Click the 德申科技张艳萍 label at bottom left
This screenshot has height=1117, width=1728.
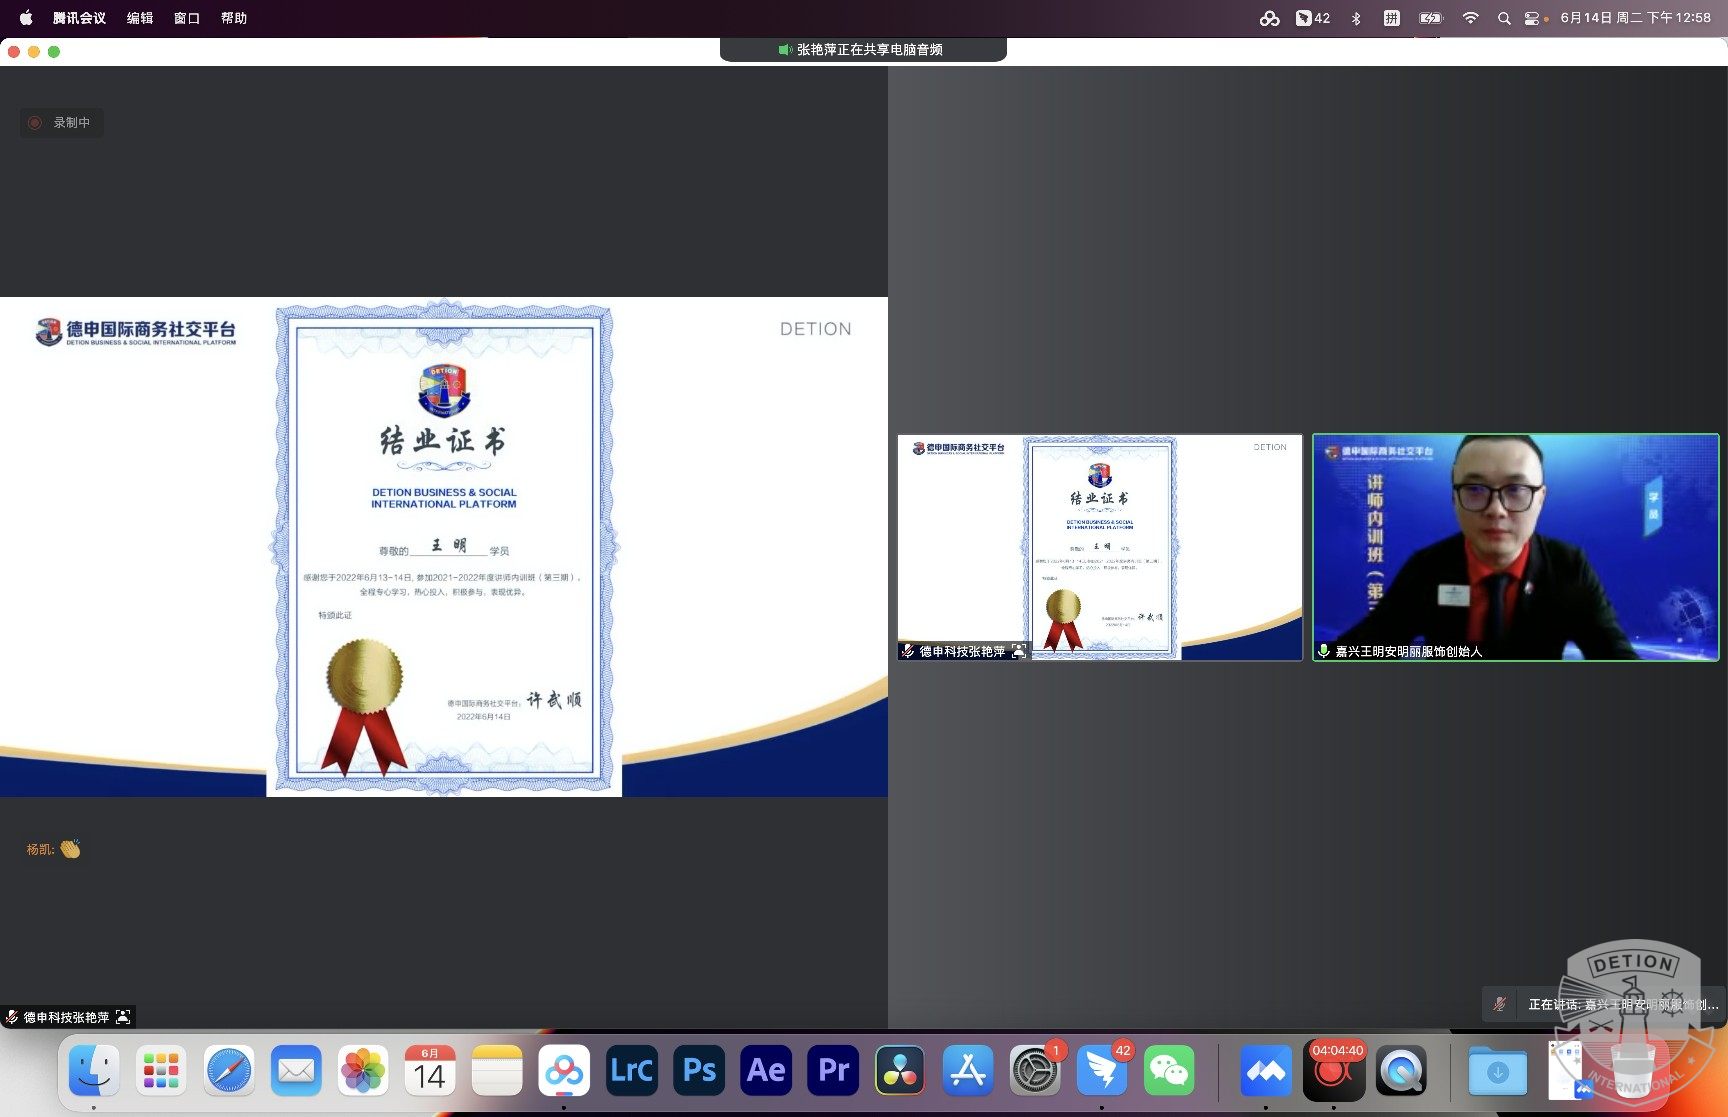point(67,1017)
